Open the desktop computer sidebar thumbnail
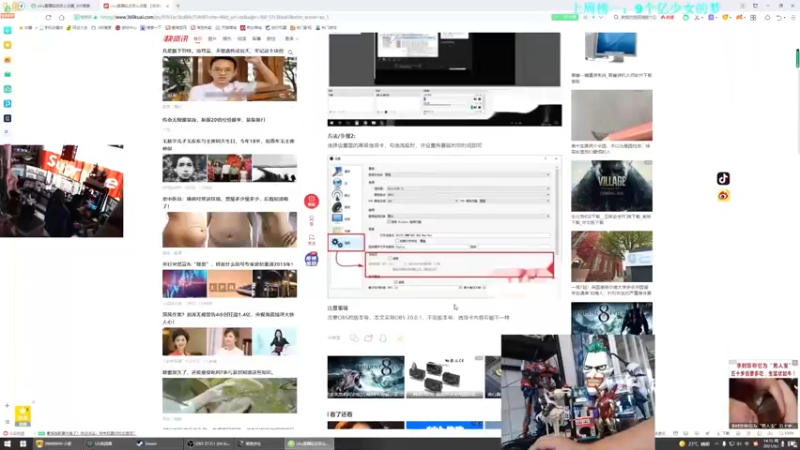Screen dimensions: 800x450 pyautogui.click(x=611, y=47)
